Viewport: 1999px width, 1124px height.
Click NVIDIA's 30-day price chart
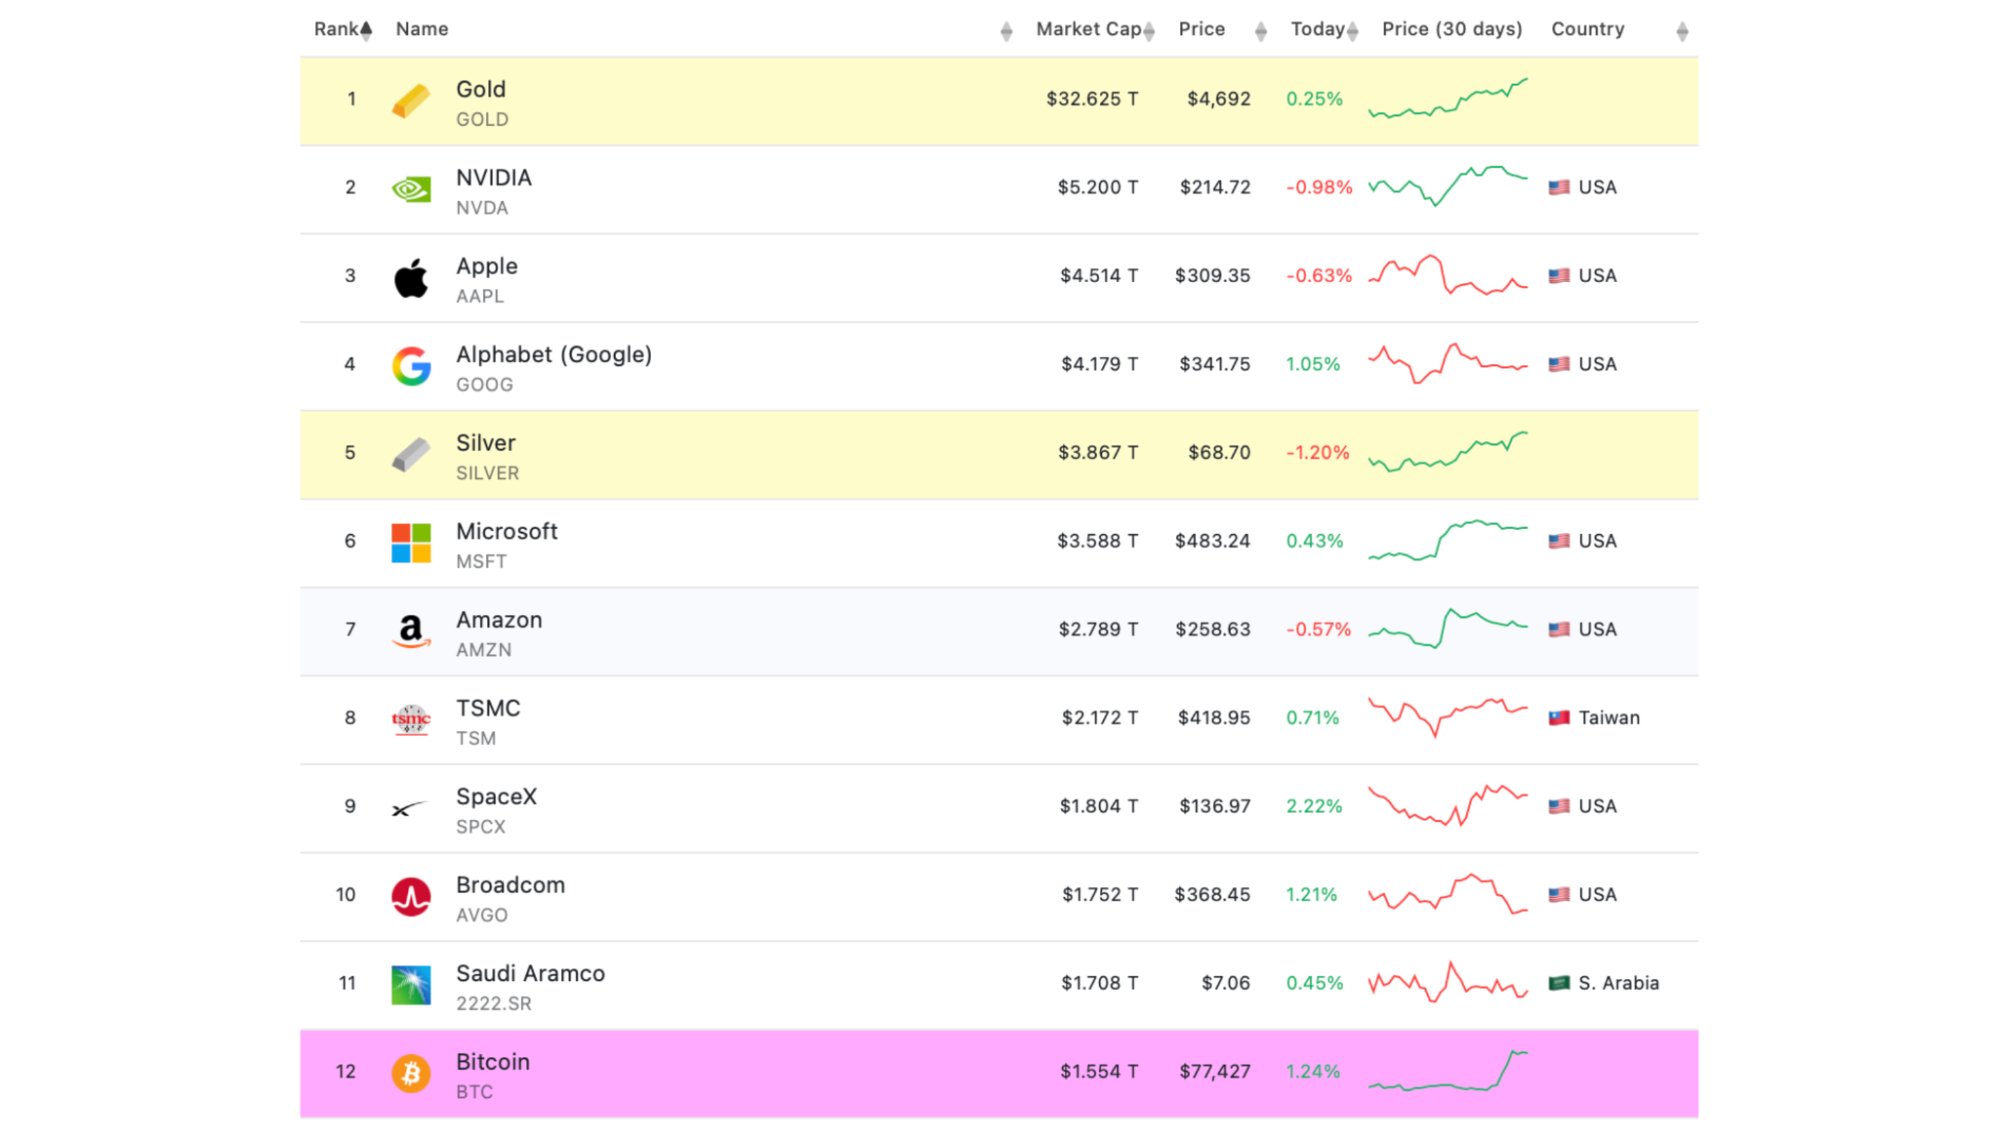[x=1448, y=186]
